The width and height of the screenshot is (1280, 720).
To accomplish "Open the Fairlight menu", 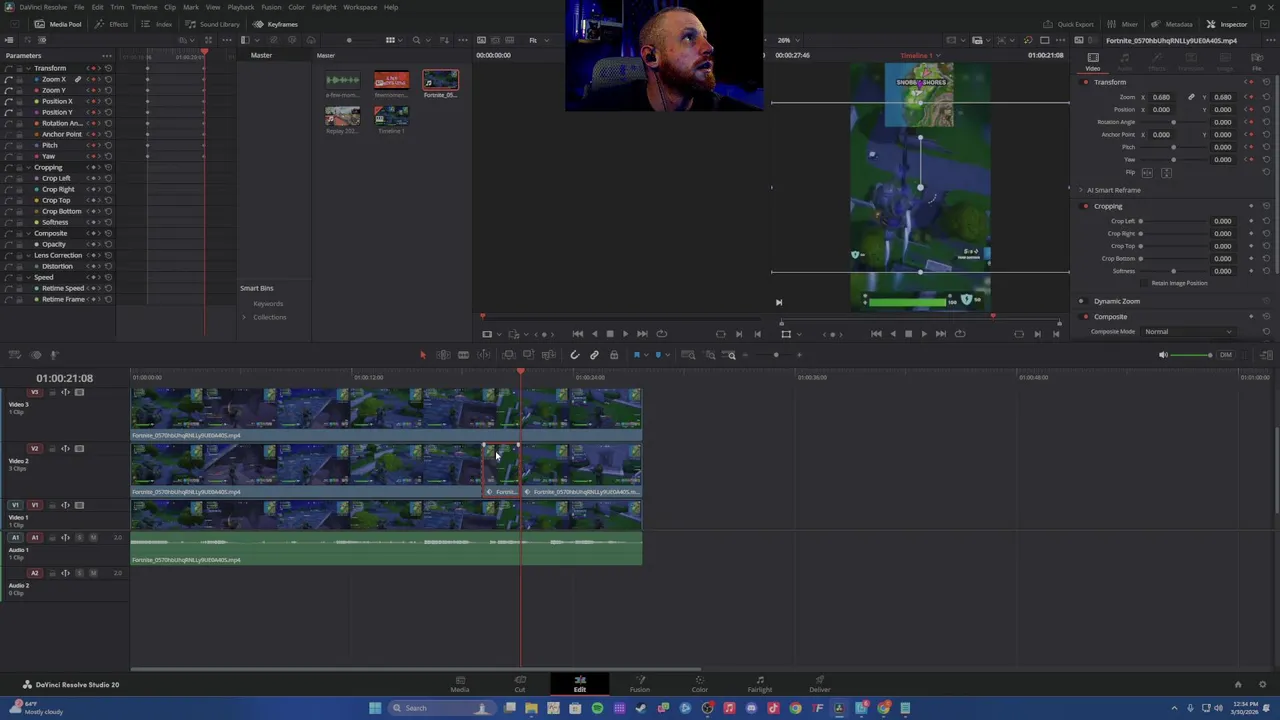I will (324, 7).
